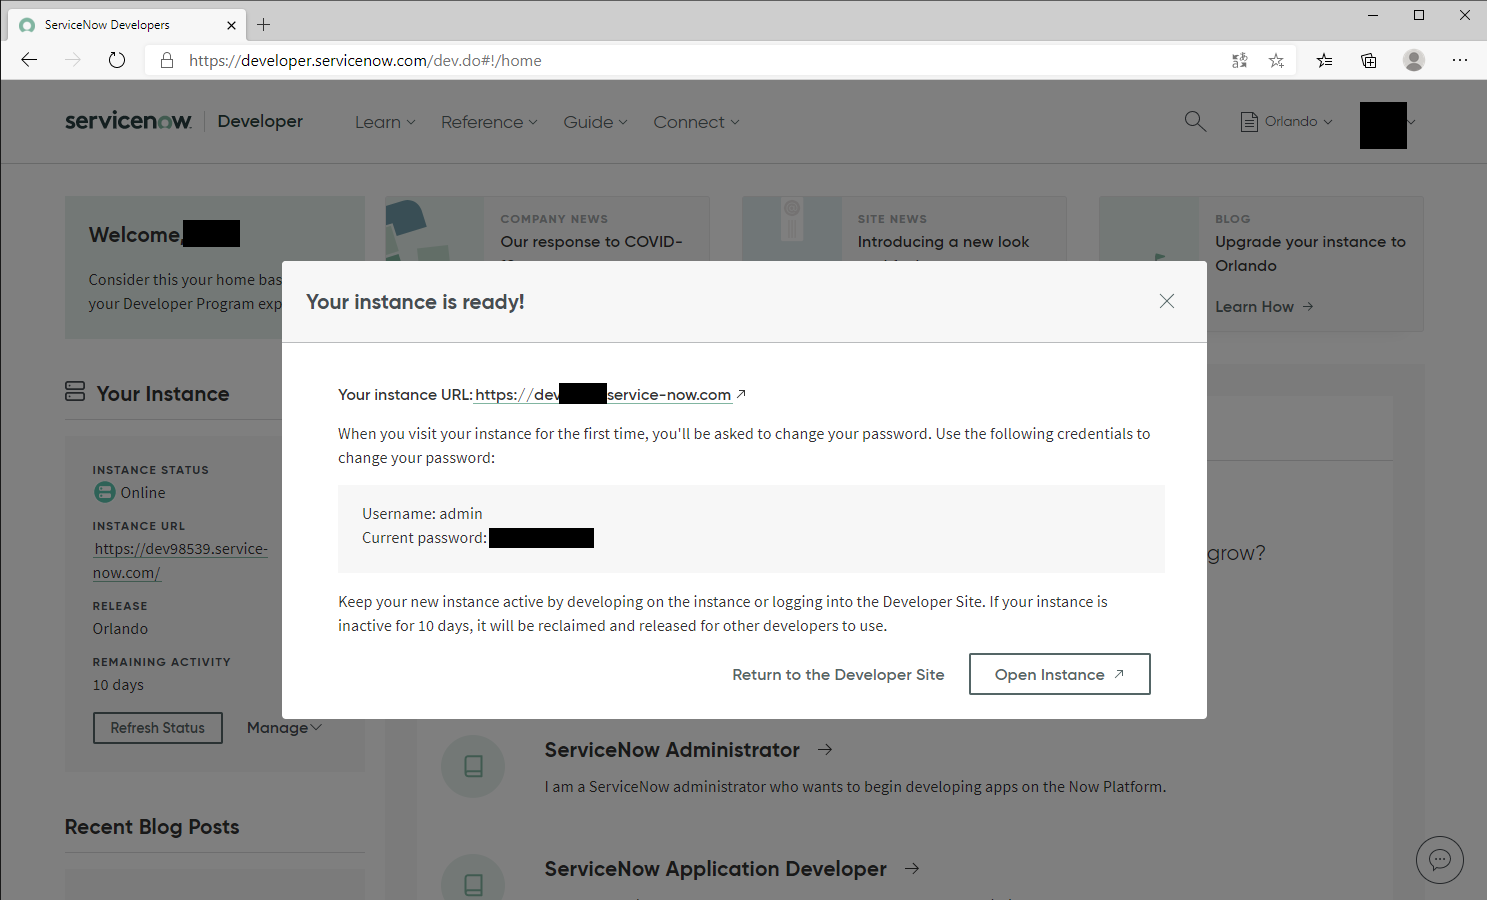Screen dimensions: 1487x900
Task: Click the '10 days' remaining activity value
Action: (x=118, y=685)
